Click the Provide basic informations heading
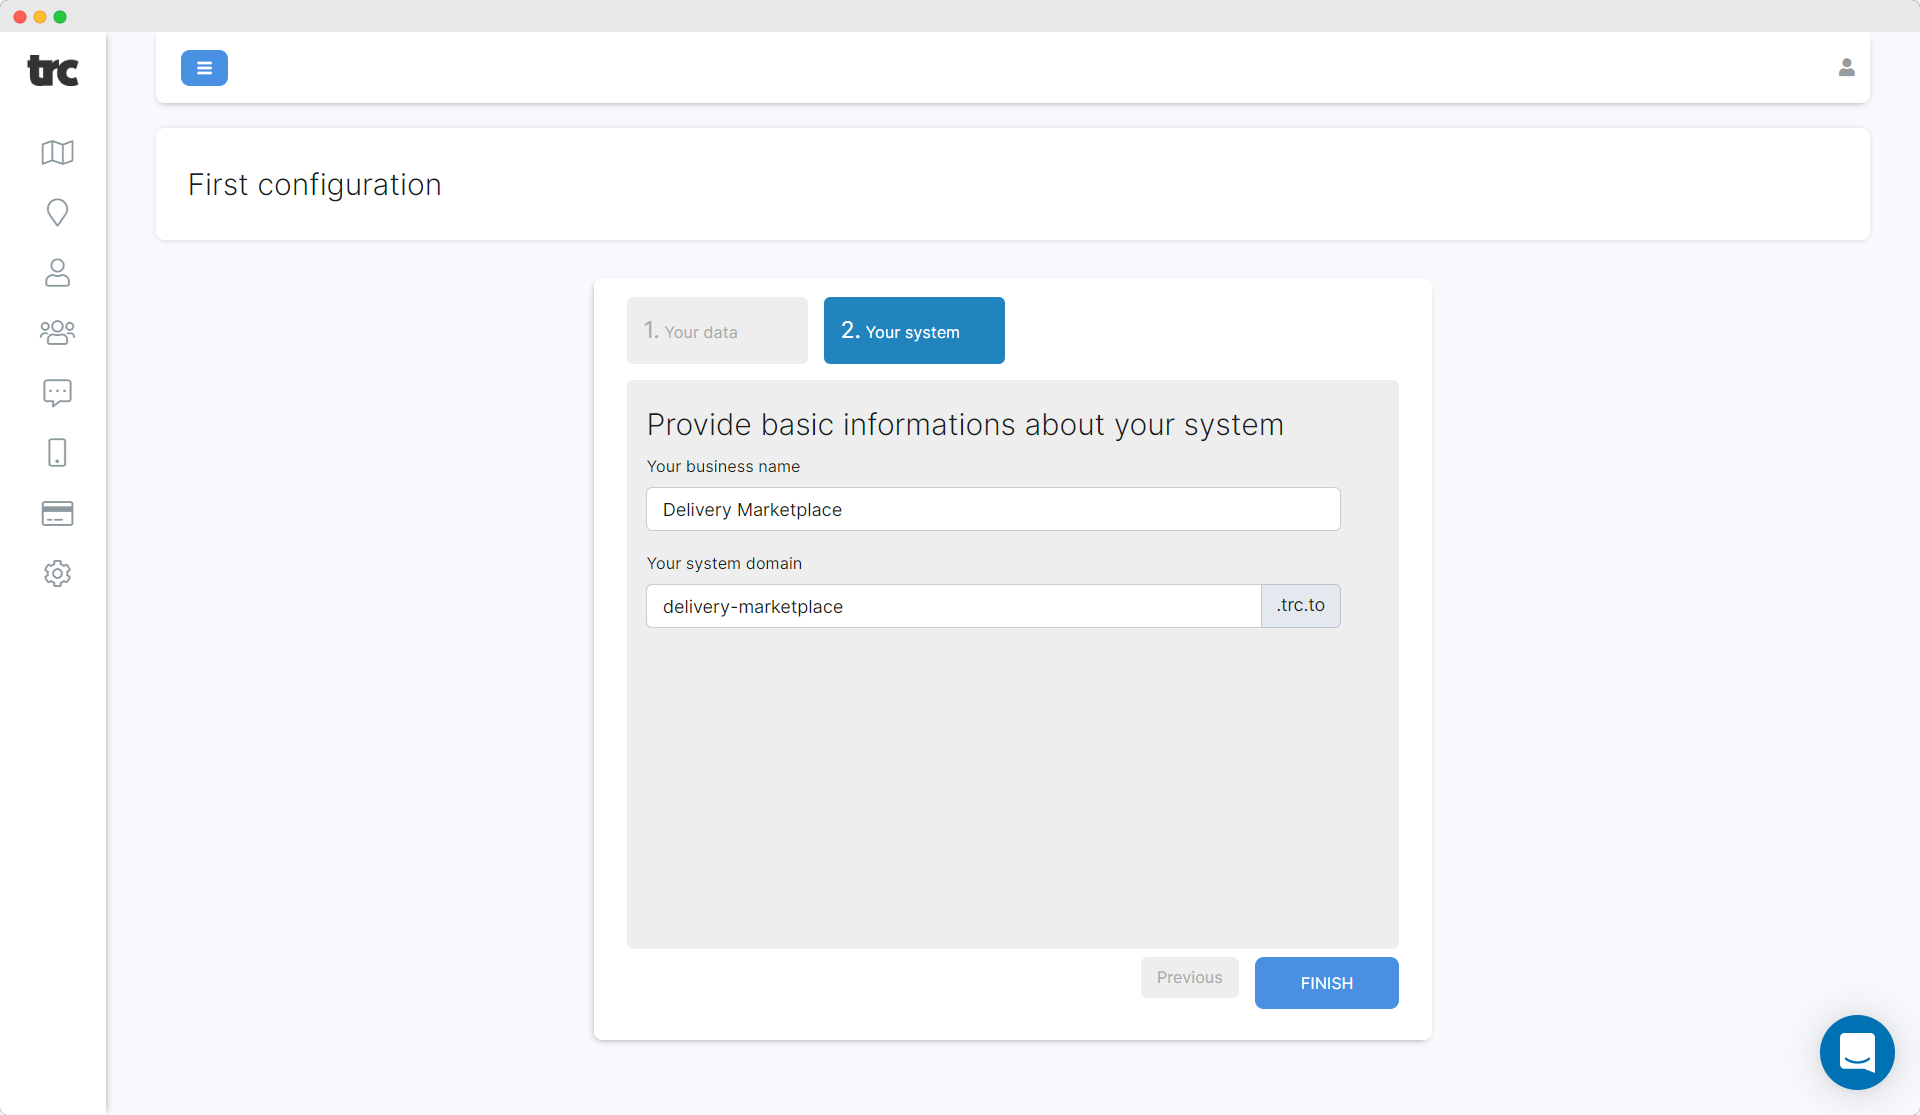 point(965,424)
